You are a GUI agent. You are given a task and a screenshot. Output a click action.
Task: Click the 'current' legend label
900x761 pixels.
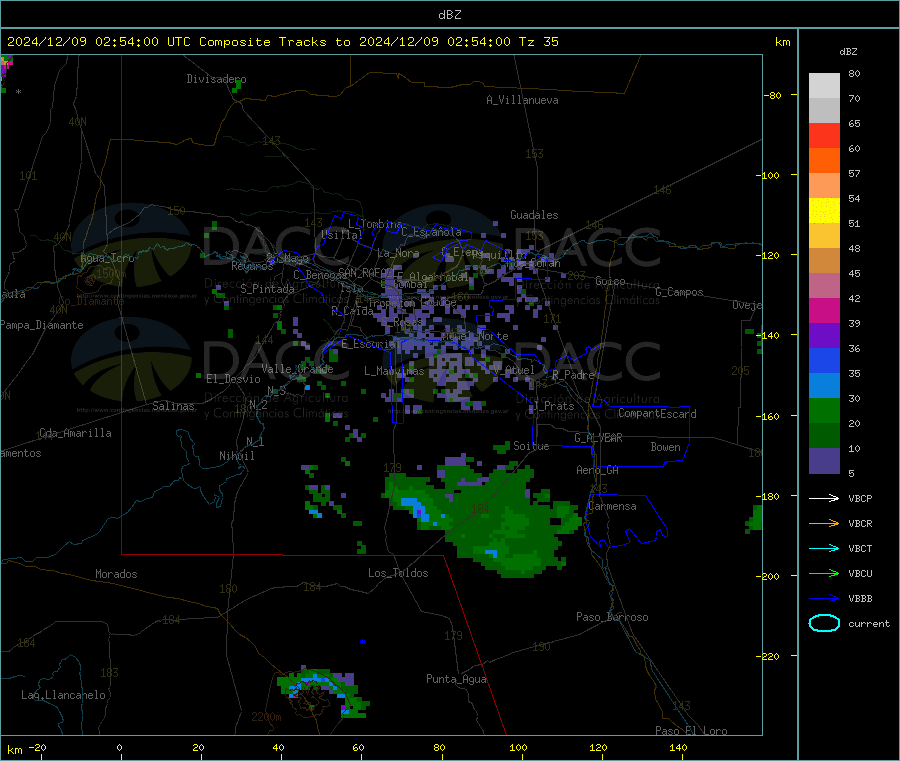coord(868,623)
